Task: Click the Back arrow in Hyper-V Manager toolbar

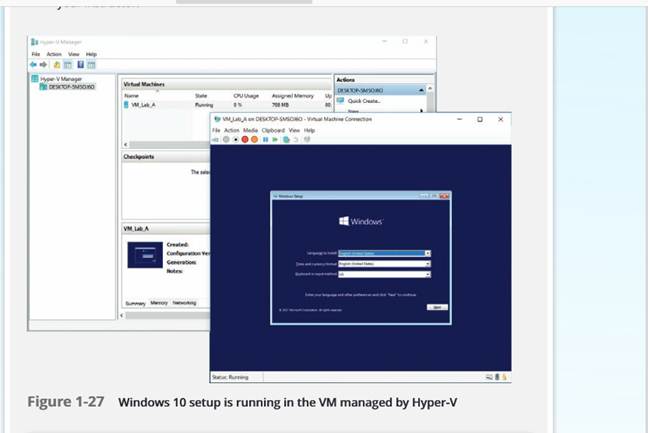Action: [35, 63]
